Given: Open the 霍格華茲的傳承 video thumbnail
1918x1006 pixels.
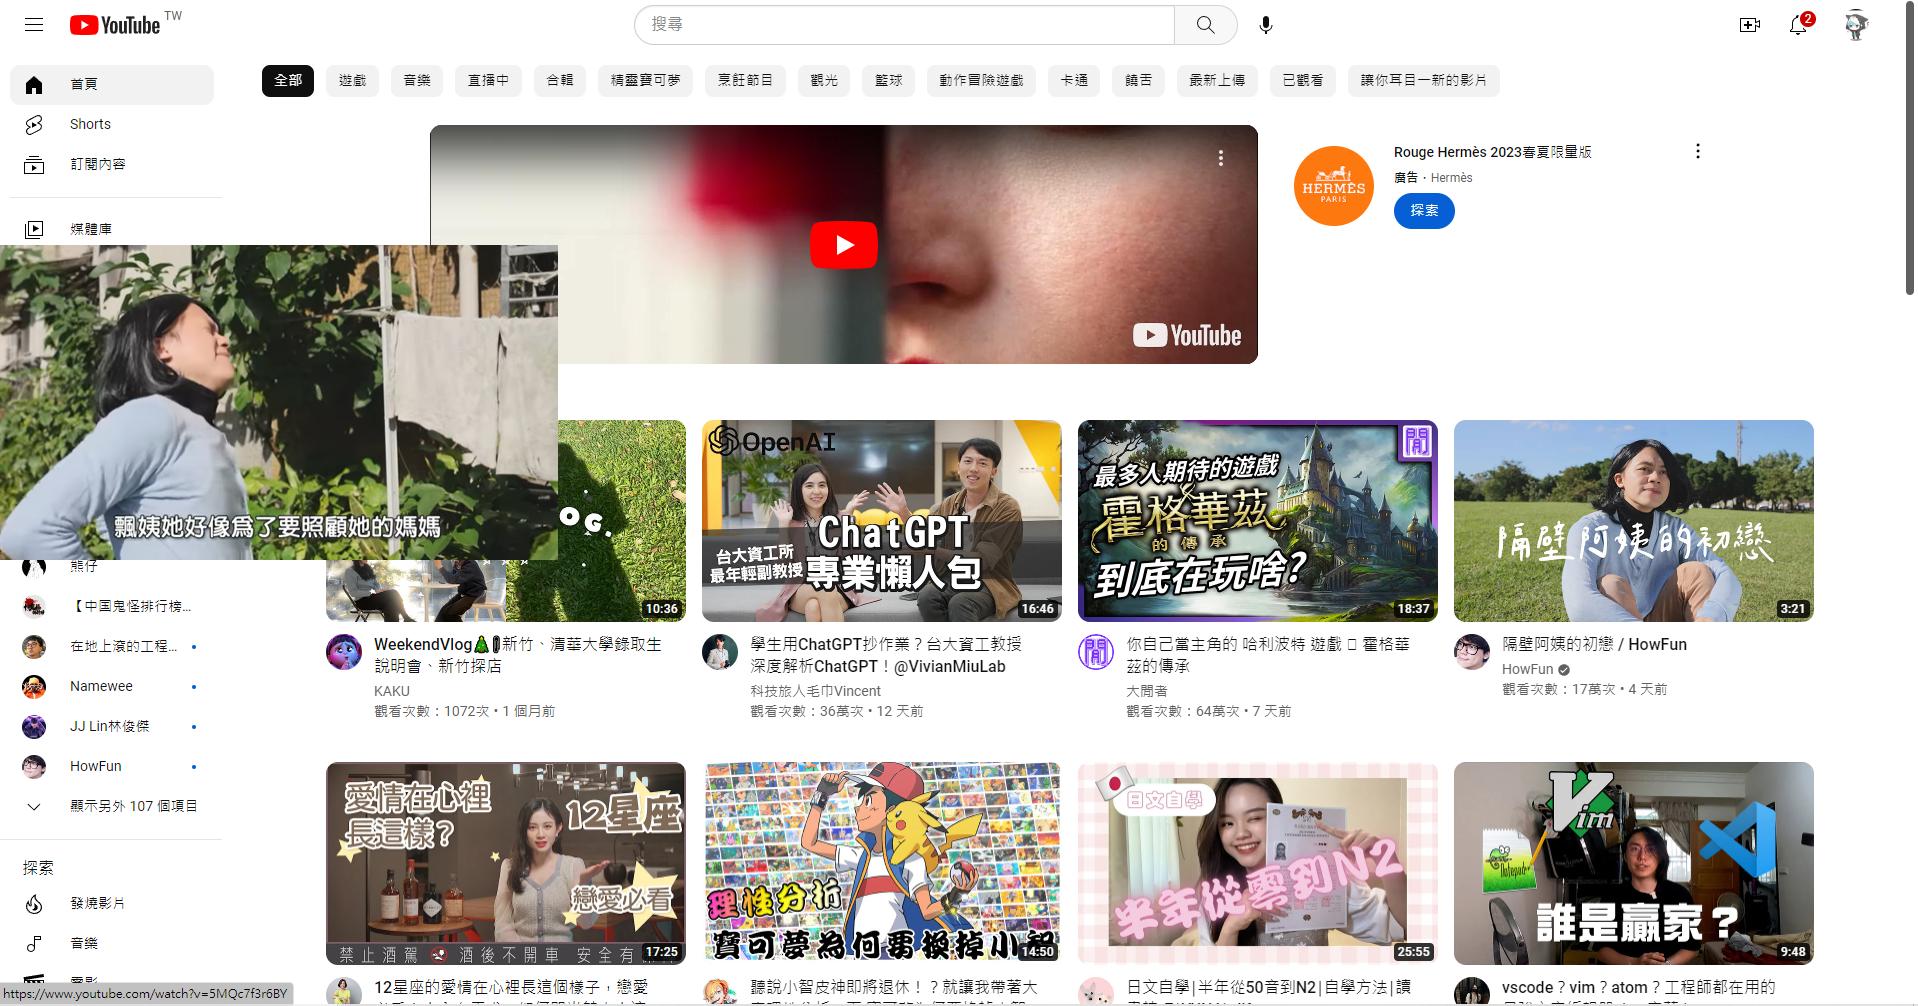Looking at the screenshot, I should tap(1258, 521).
